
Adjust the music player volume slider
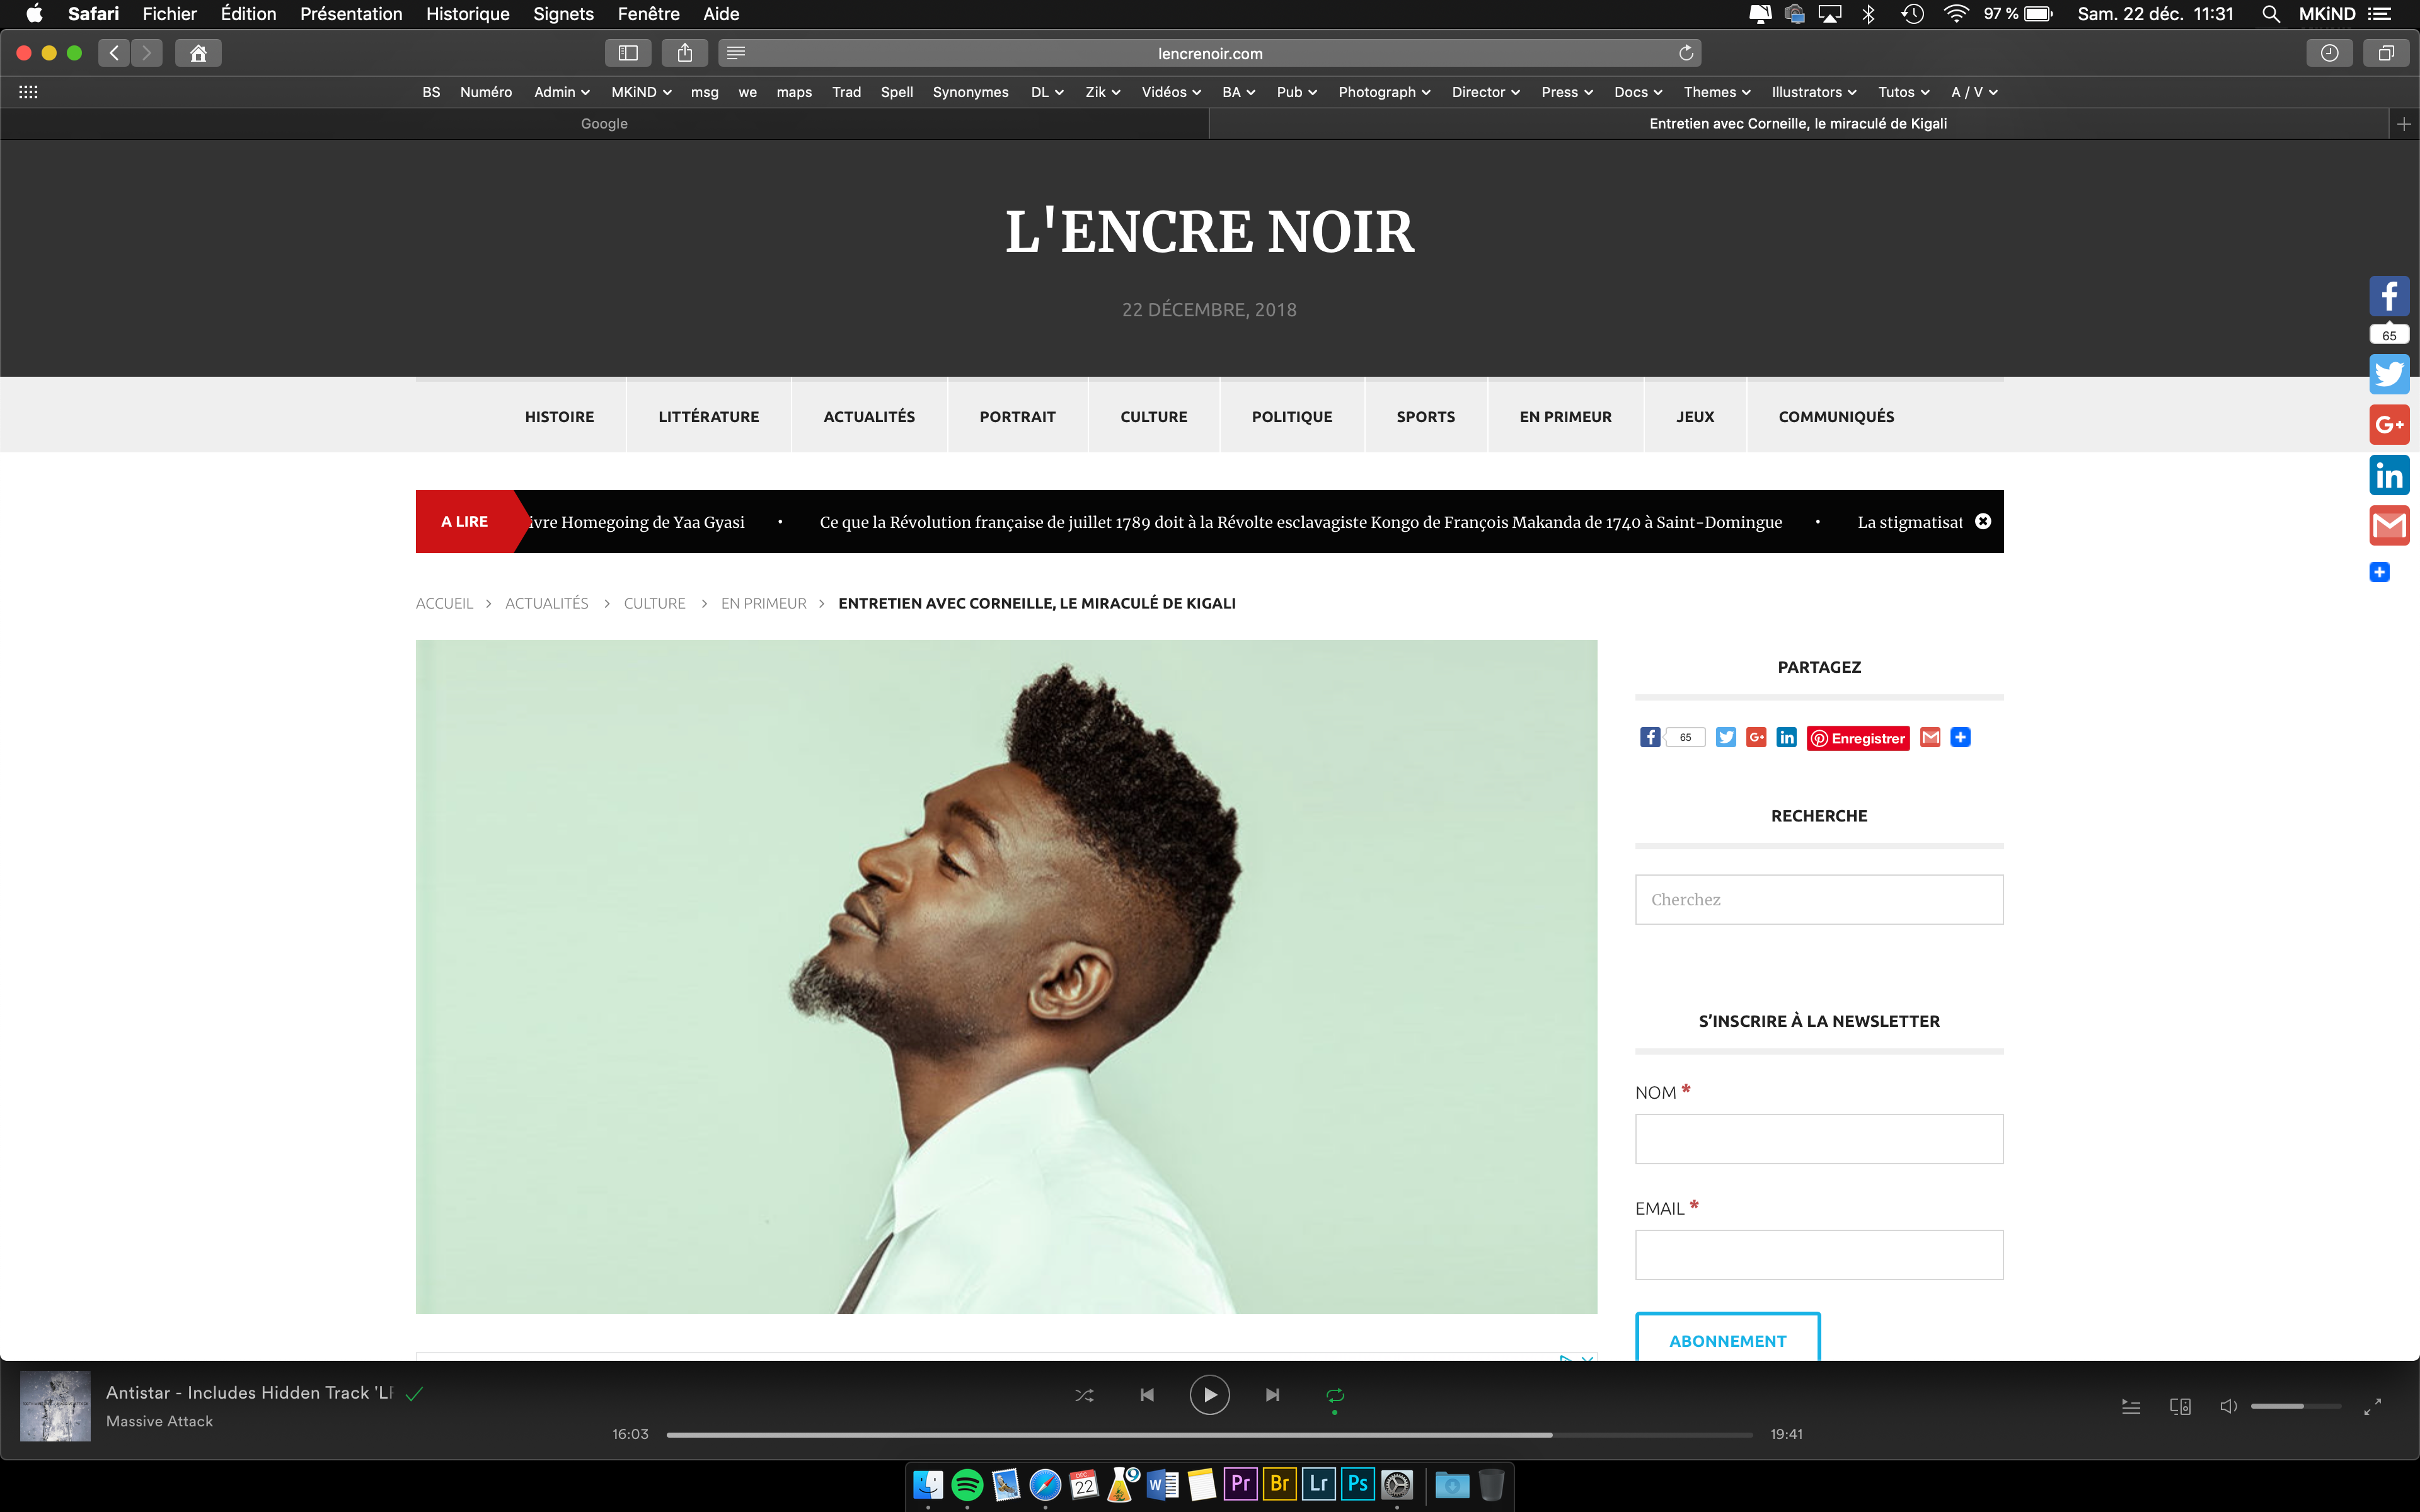pos(2295,1406)
